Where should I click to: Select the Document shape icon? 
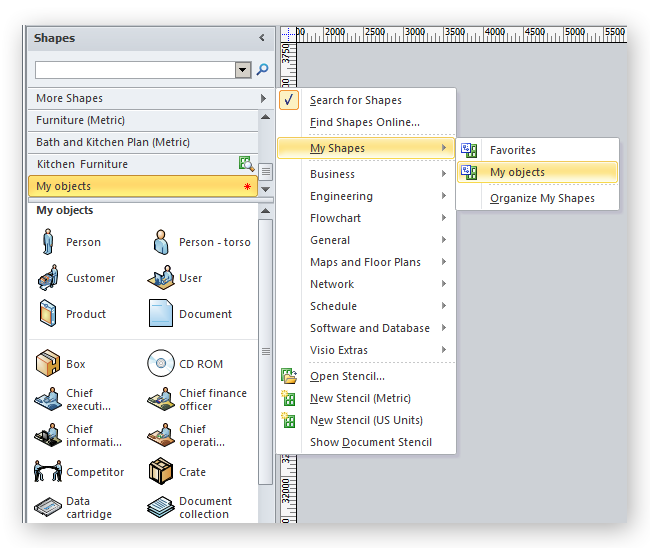pos(160,314)
